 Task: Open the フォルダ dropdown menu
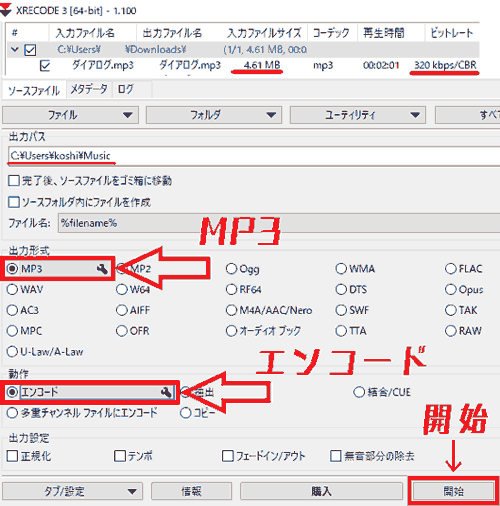point(214,115)
